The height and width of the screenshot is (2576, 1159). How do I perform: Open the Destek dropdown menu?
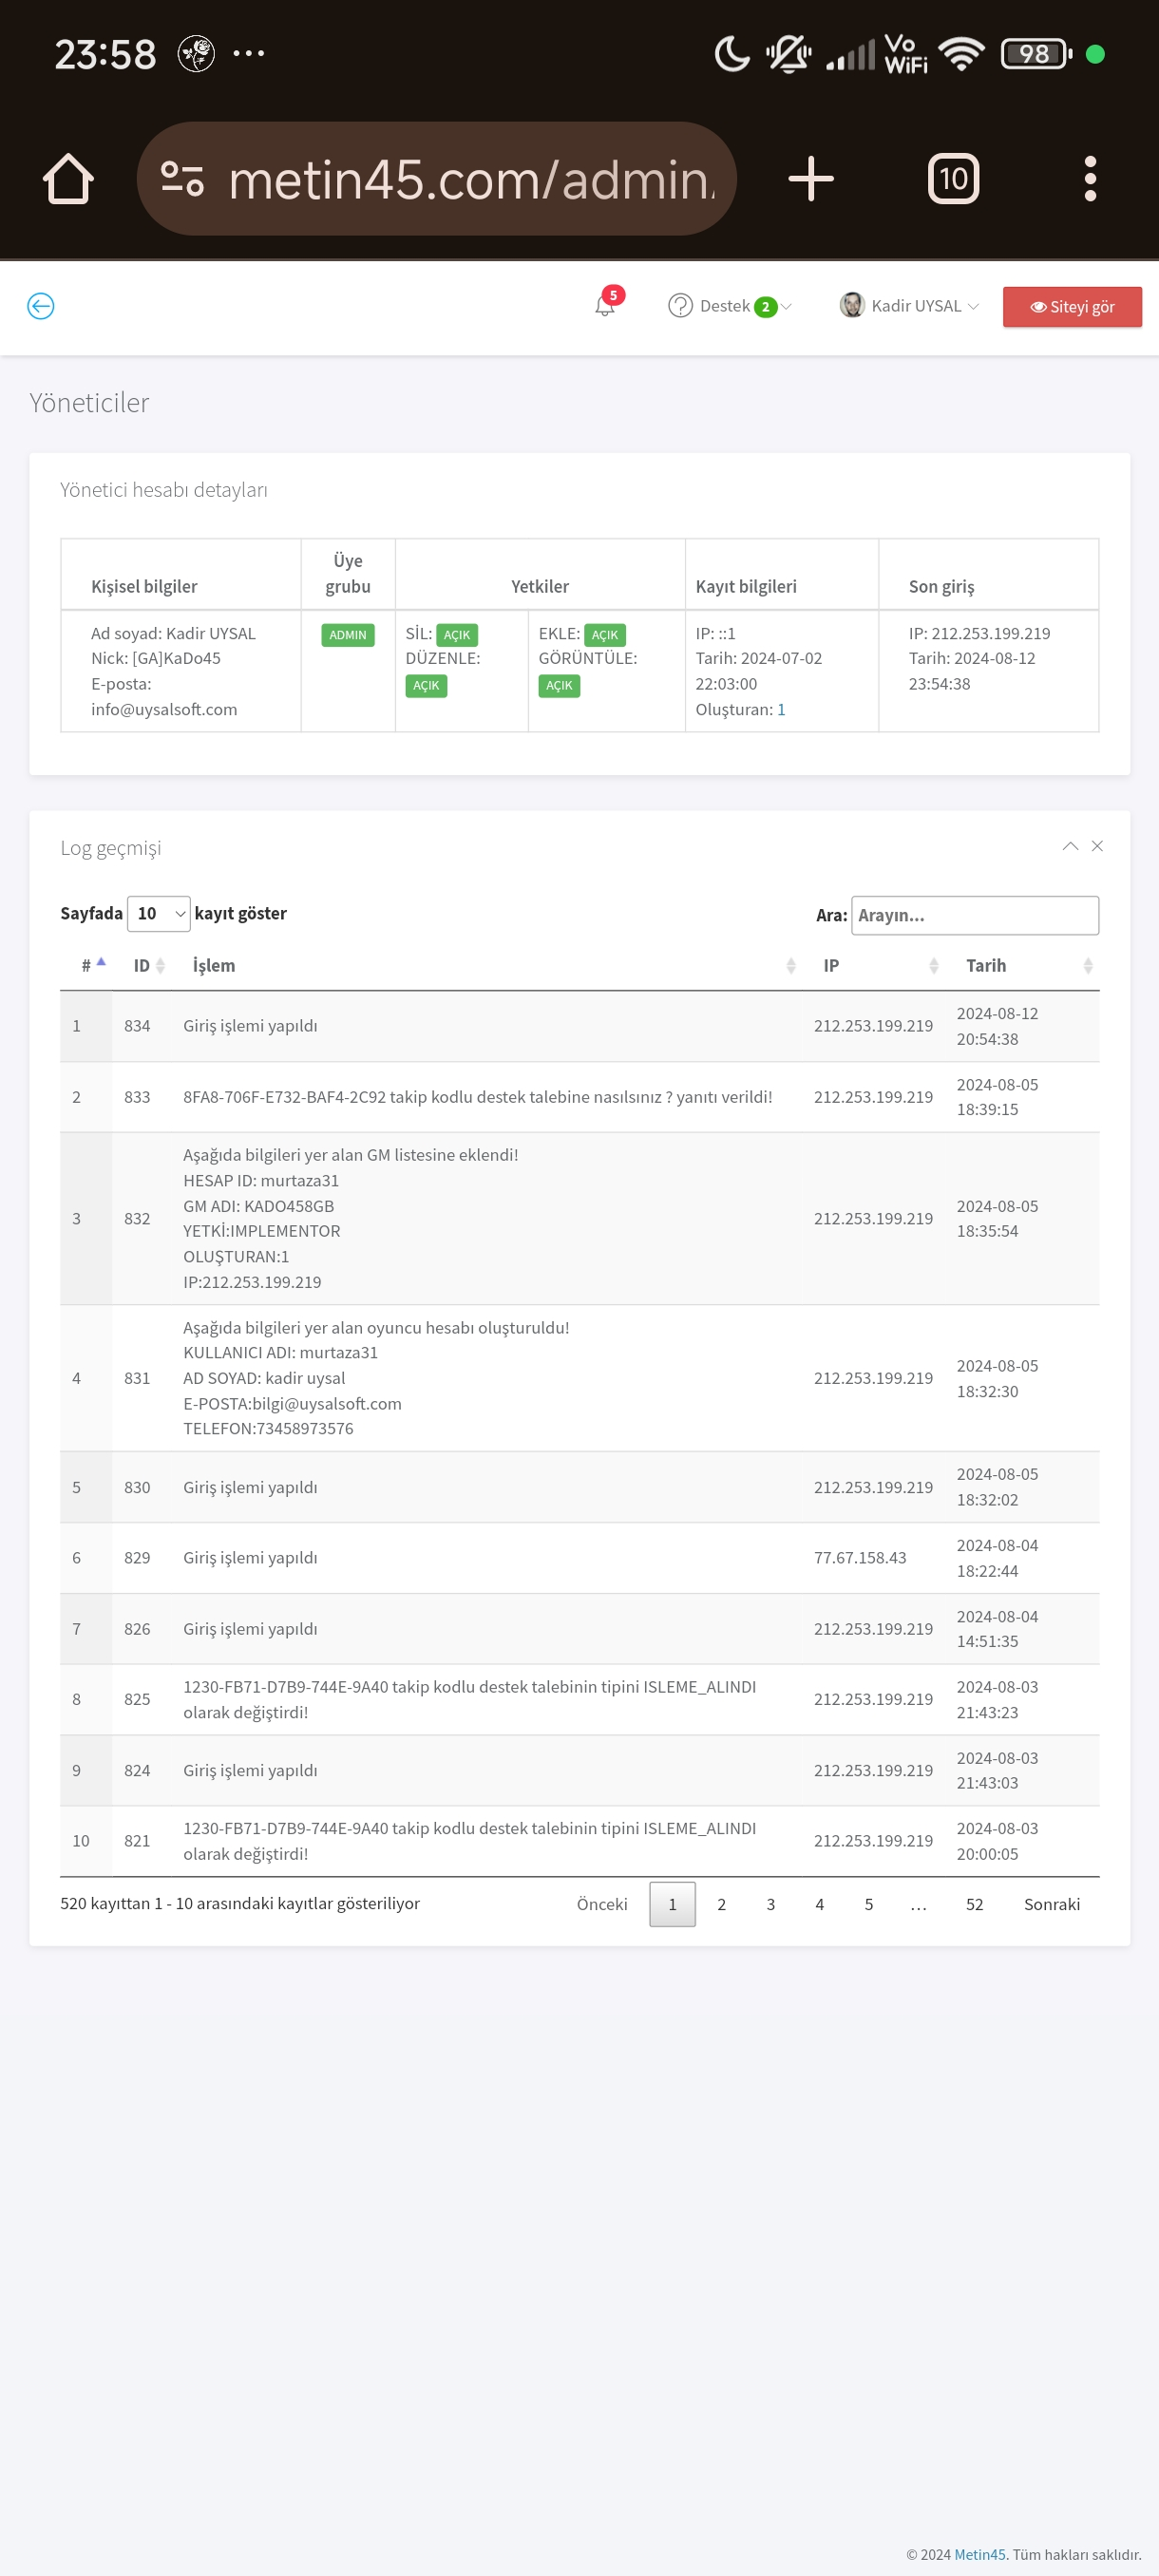click(730, 306)
